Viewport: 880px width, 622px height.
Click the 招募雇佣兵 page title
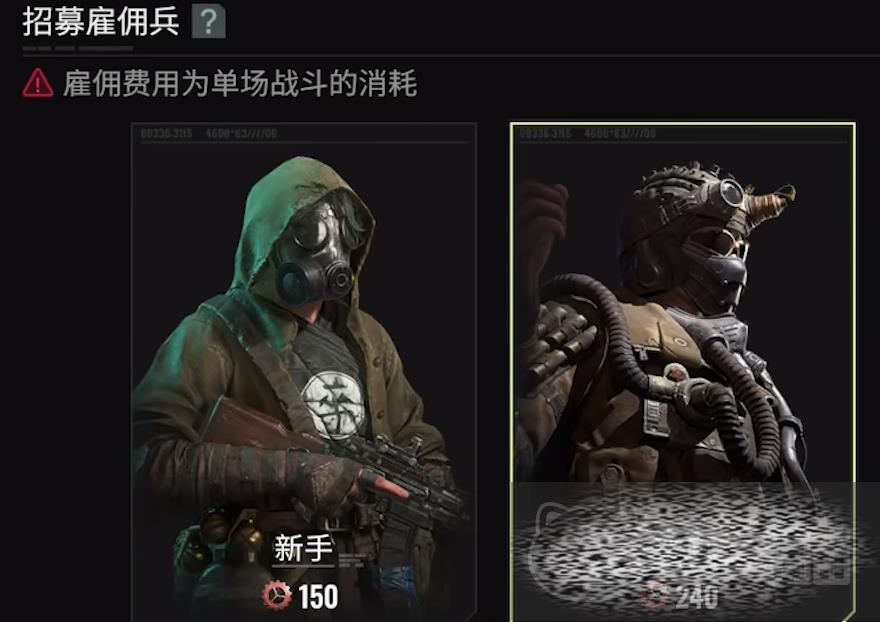pos(101,22)
